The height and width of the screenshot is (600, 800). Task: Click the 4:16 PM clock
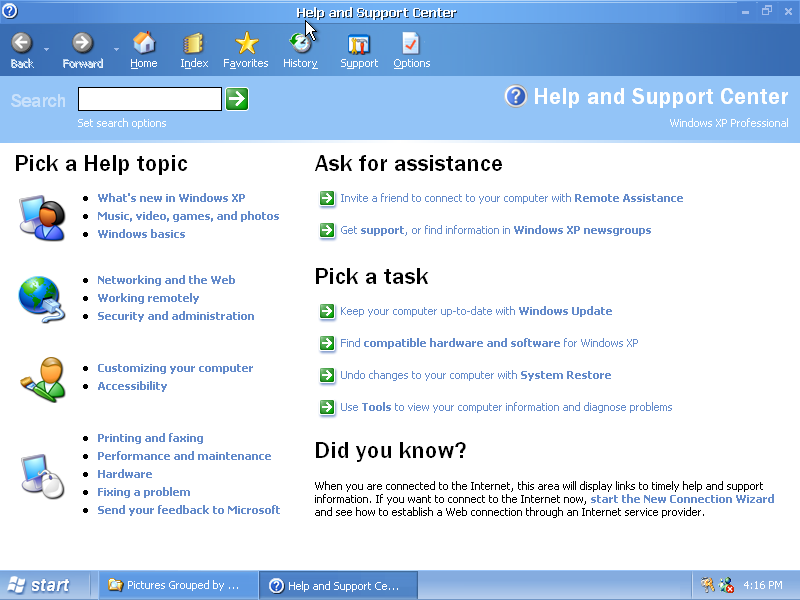pyautogui.click(x=763, y=585)
